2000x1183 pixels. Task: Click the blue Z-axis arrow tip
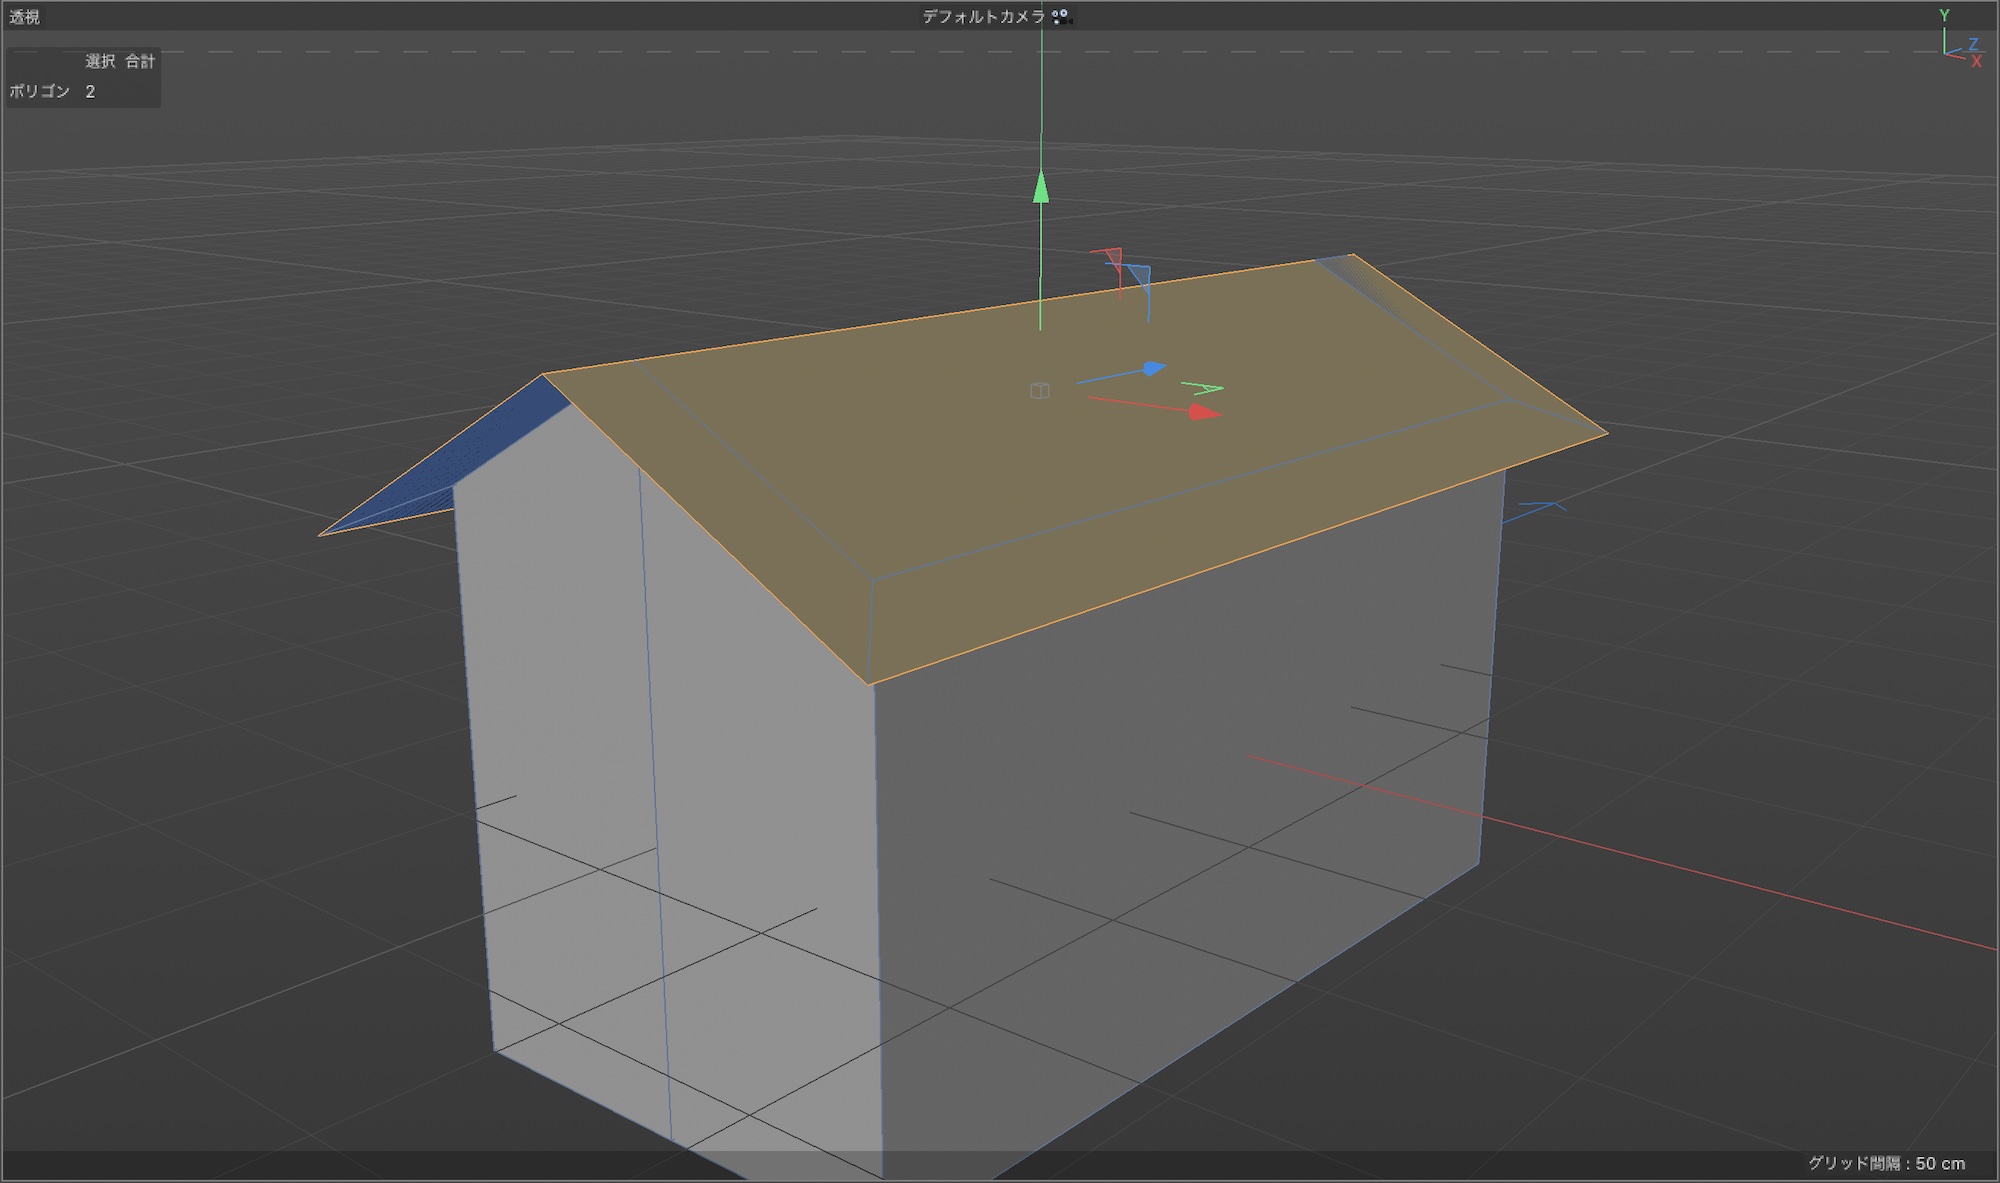1155,369
